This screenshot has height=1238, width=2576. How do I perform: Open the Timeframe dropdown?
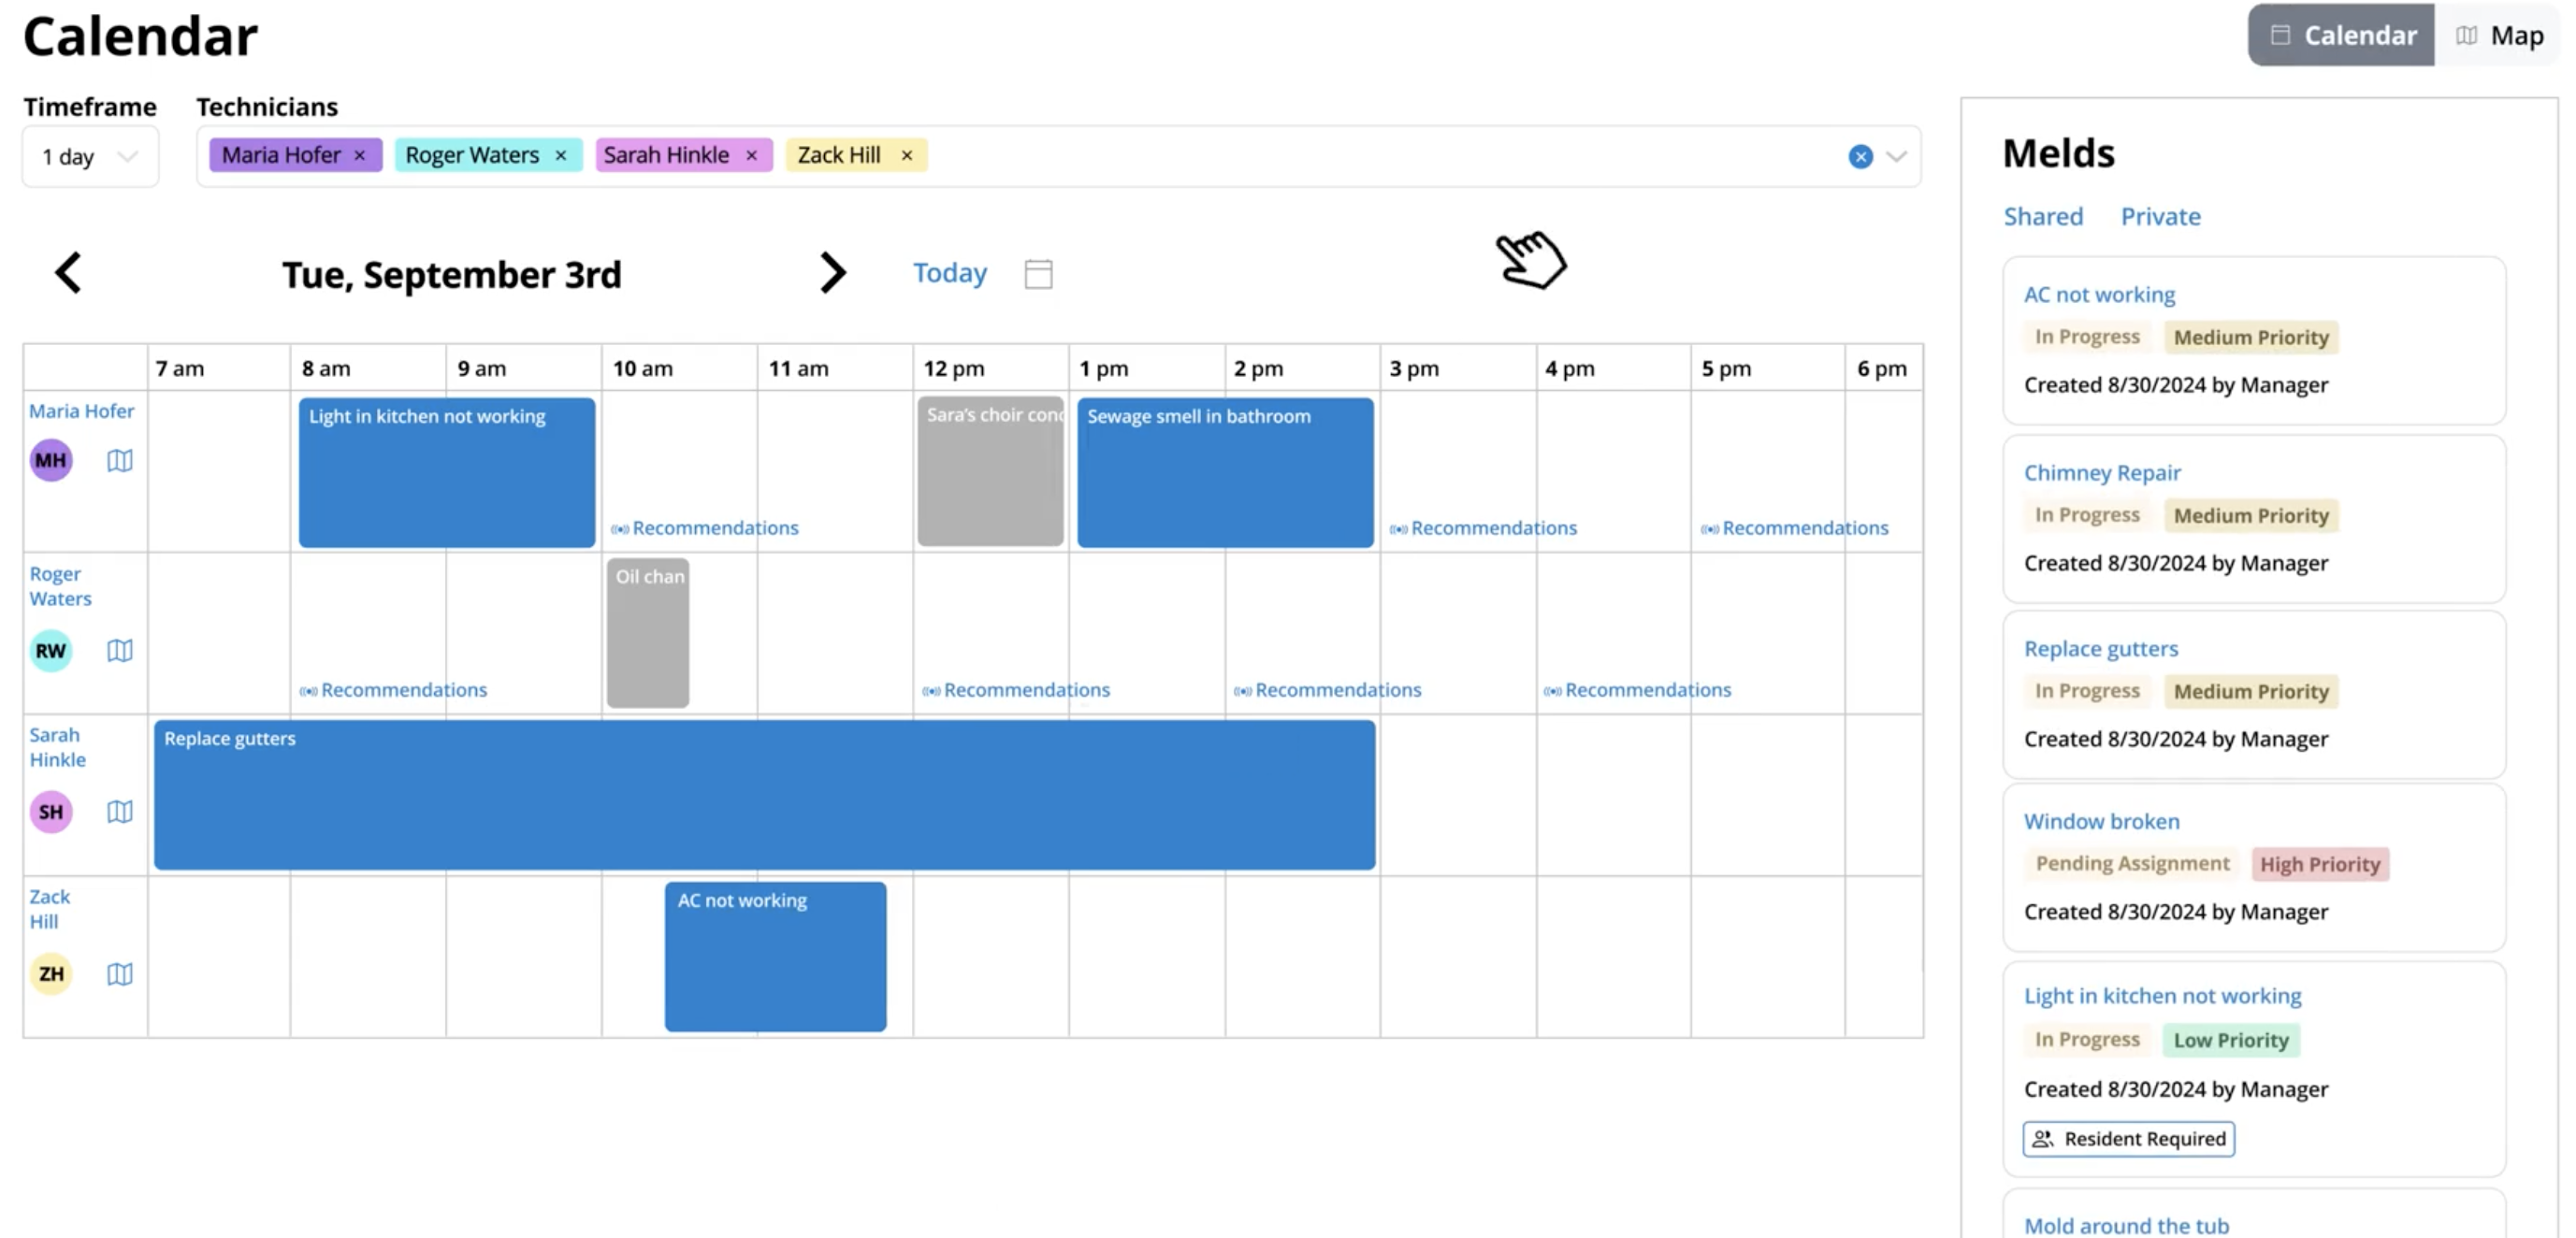tap(89, 156)
